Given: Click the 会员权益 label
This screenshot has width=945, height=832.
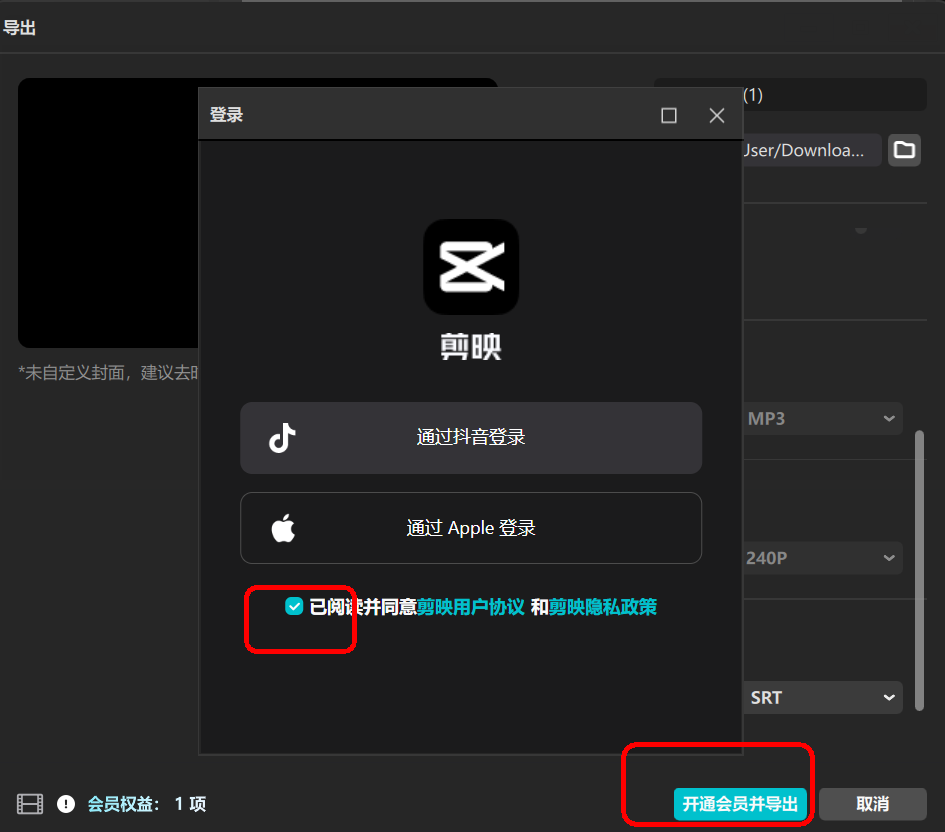Looking at the screenshot, I should coord(124,804).
